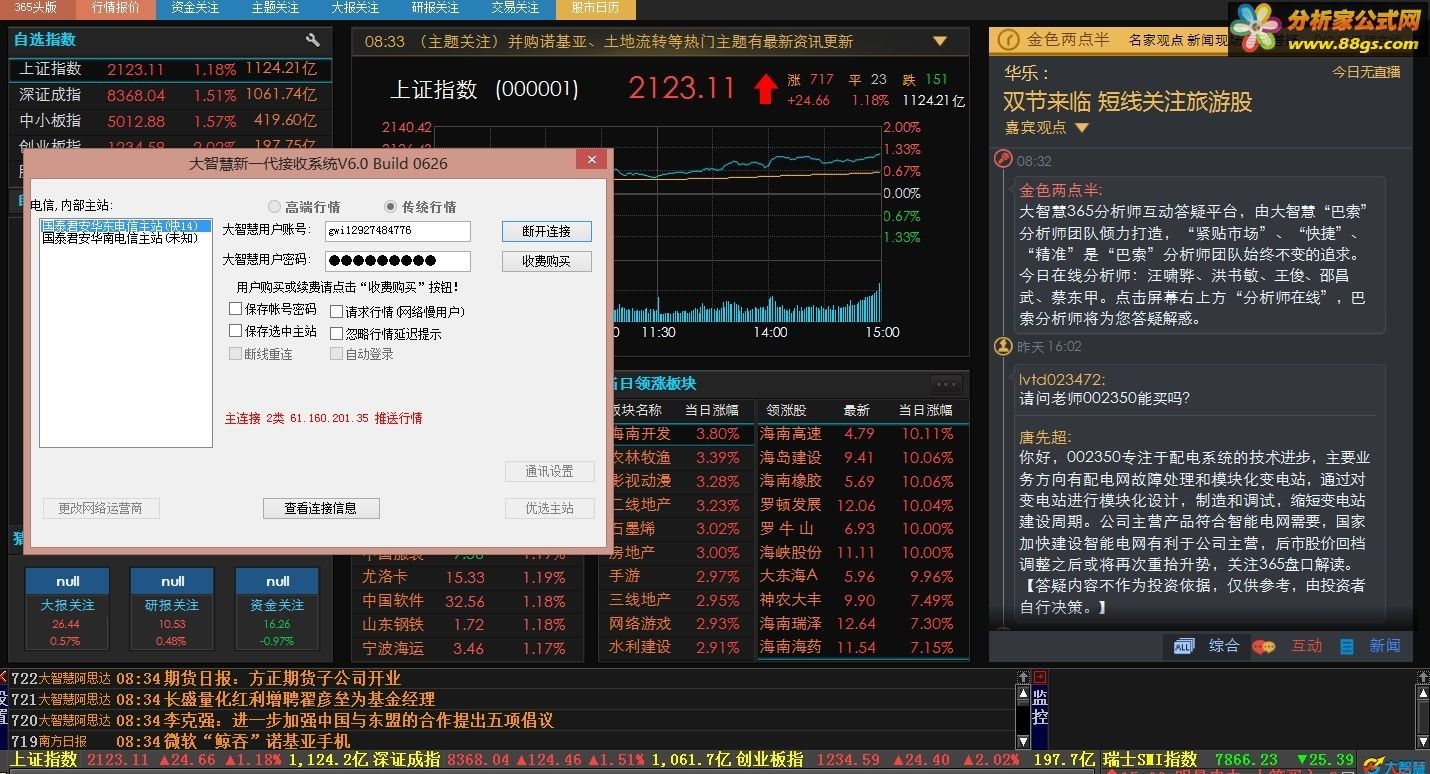1430x774 pixels.
Task: Open the 研报关注 null card
Action: tap(172, 608)
